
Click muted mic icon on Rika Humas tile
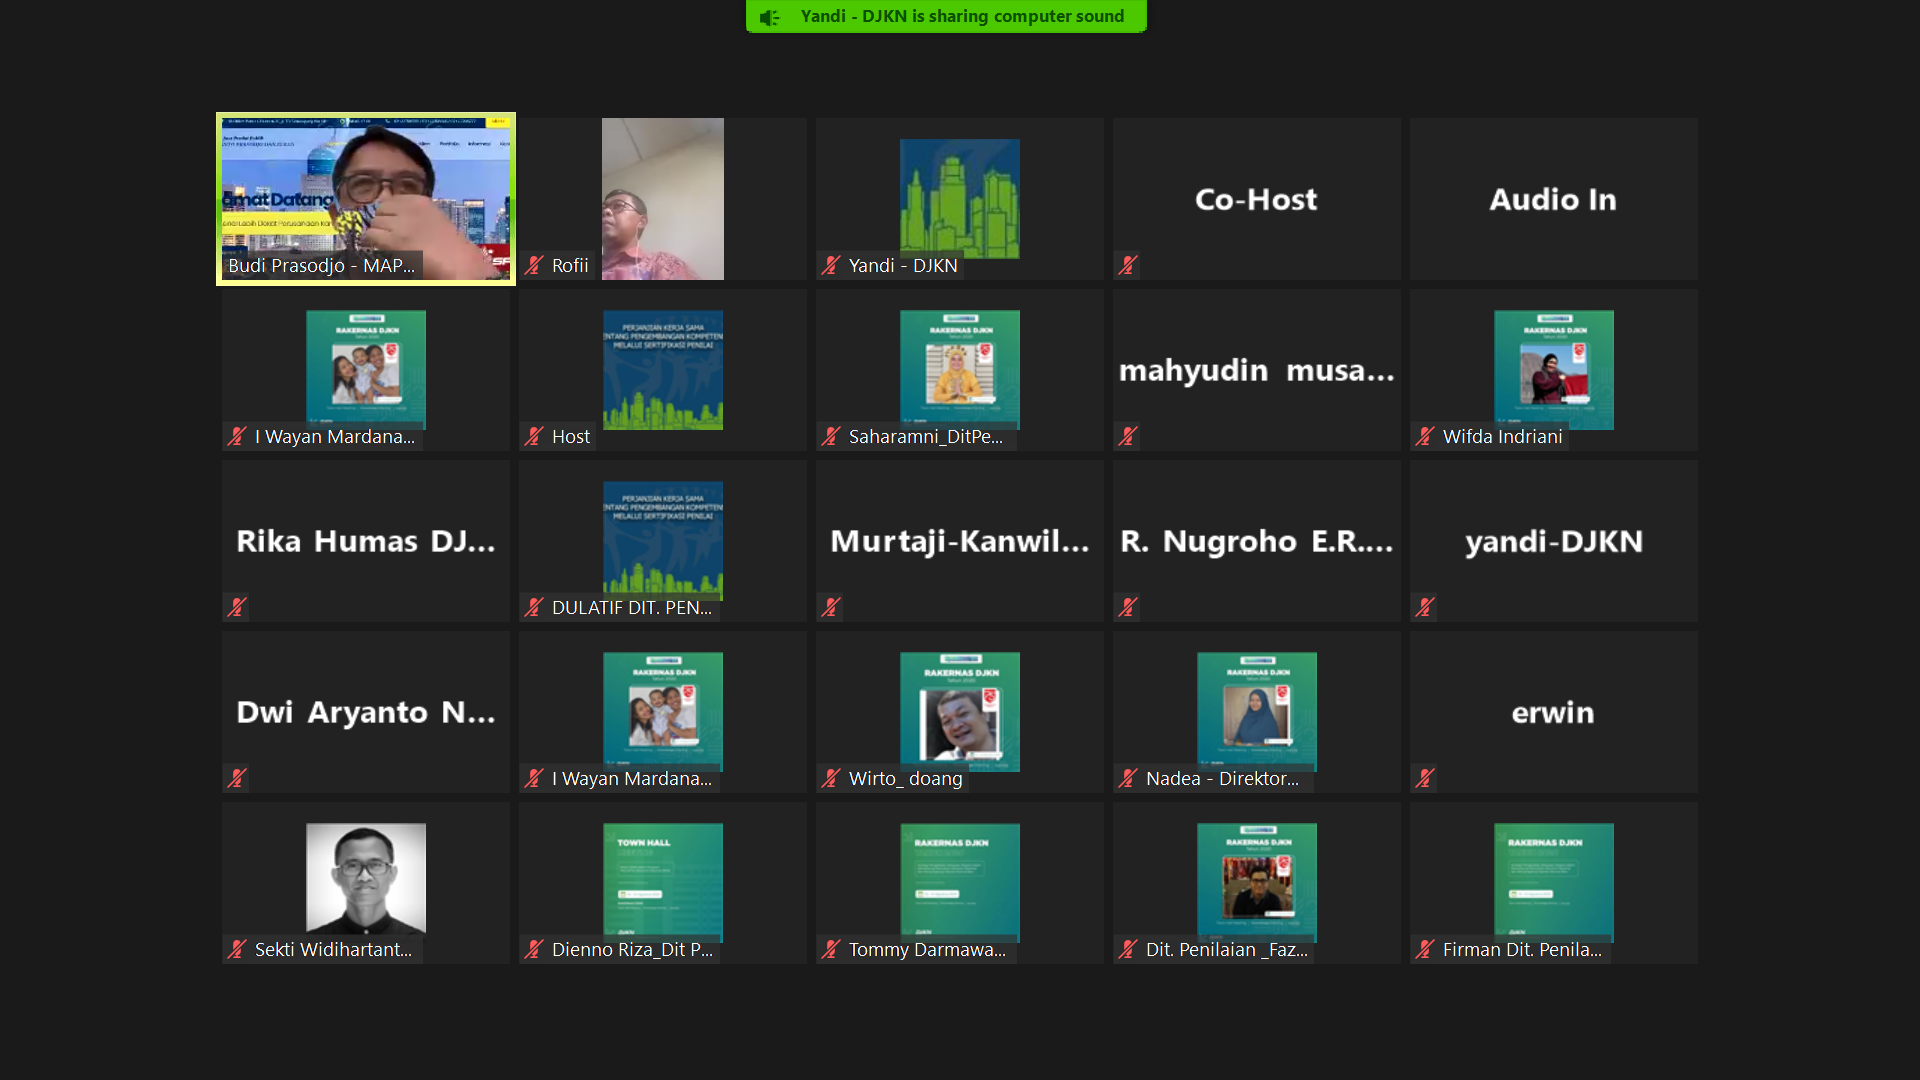click(x=237, y=607)
